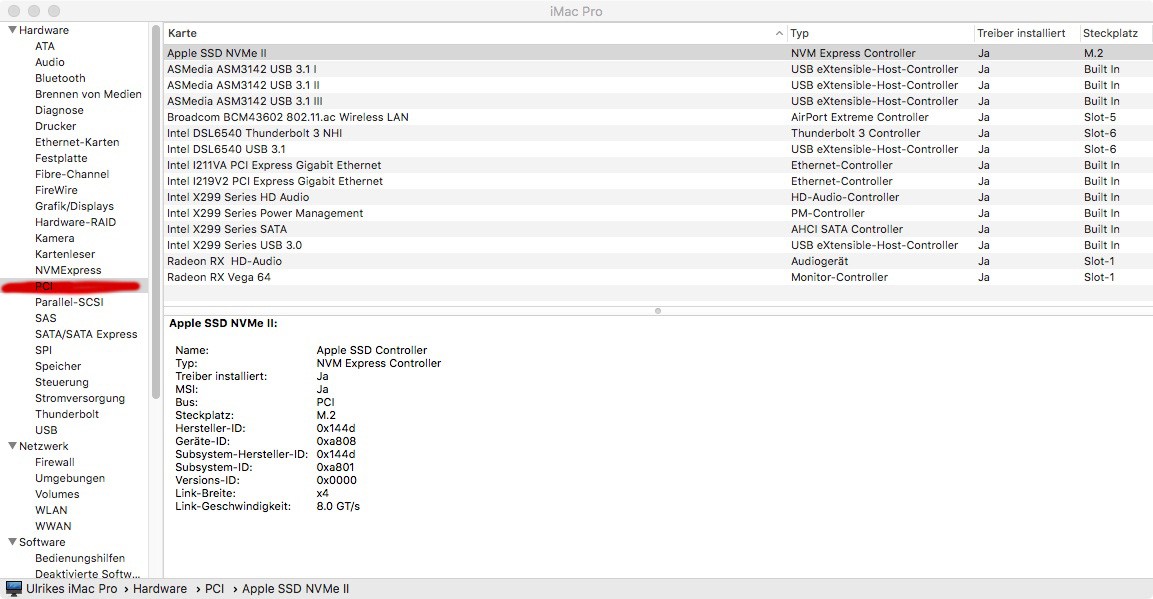
Task: Select Hardware-RAID entry
Action: (76, 222)
